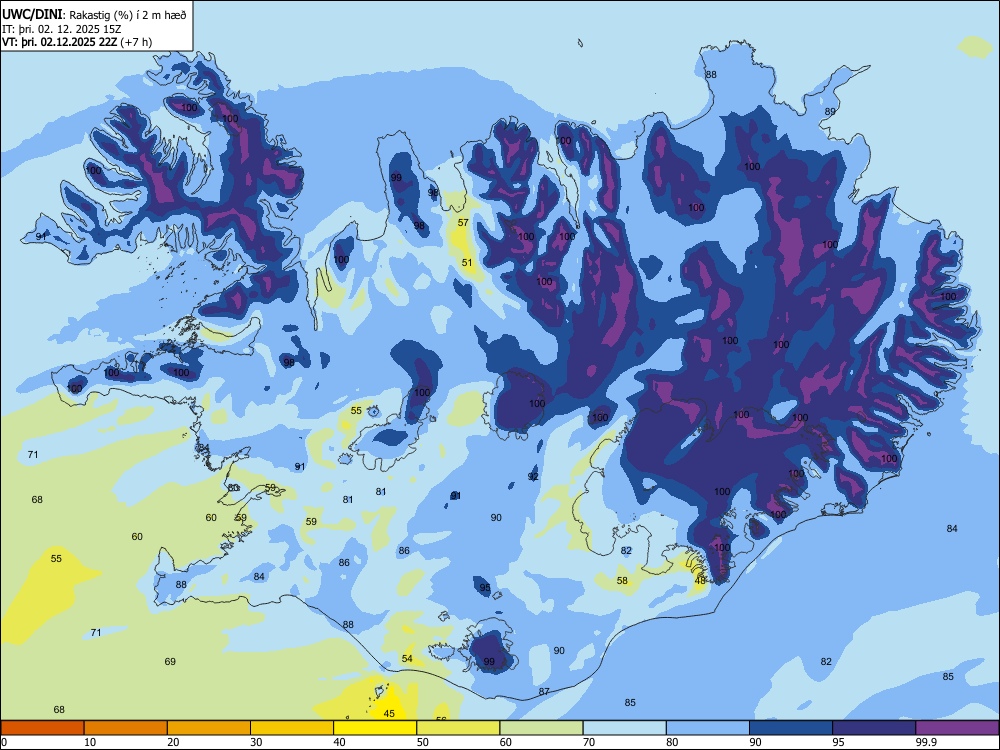
Task: Click the map humidity value '45'
Action: tap(389, 713)
